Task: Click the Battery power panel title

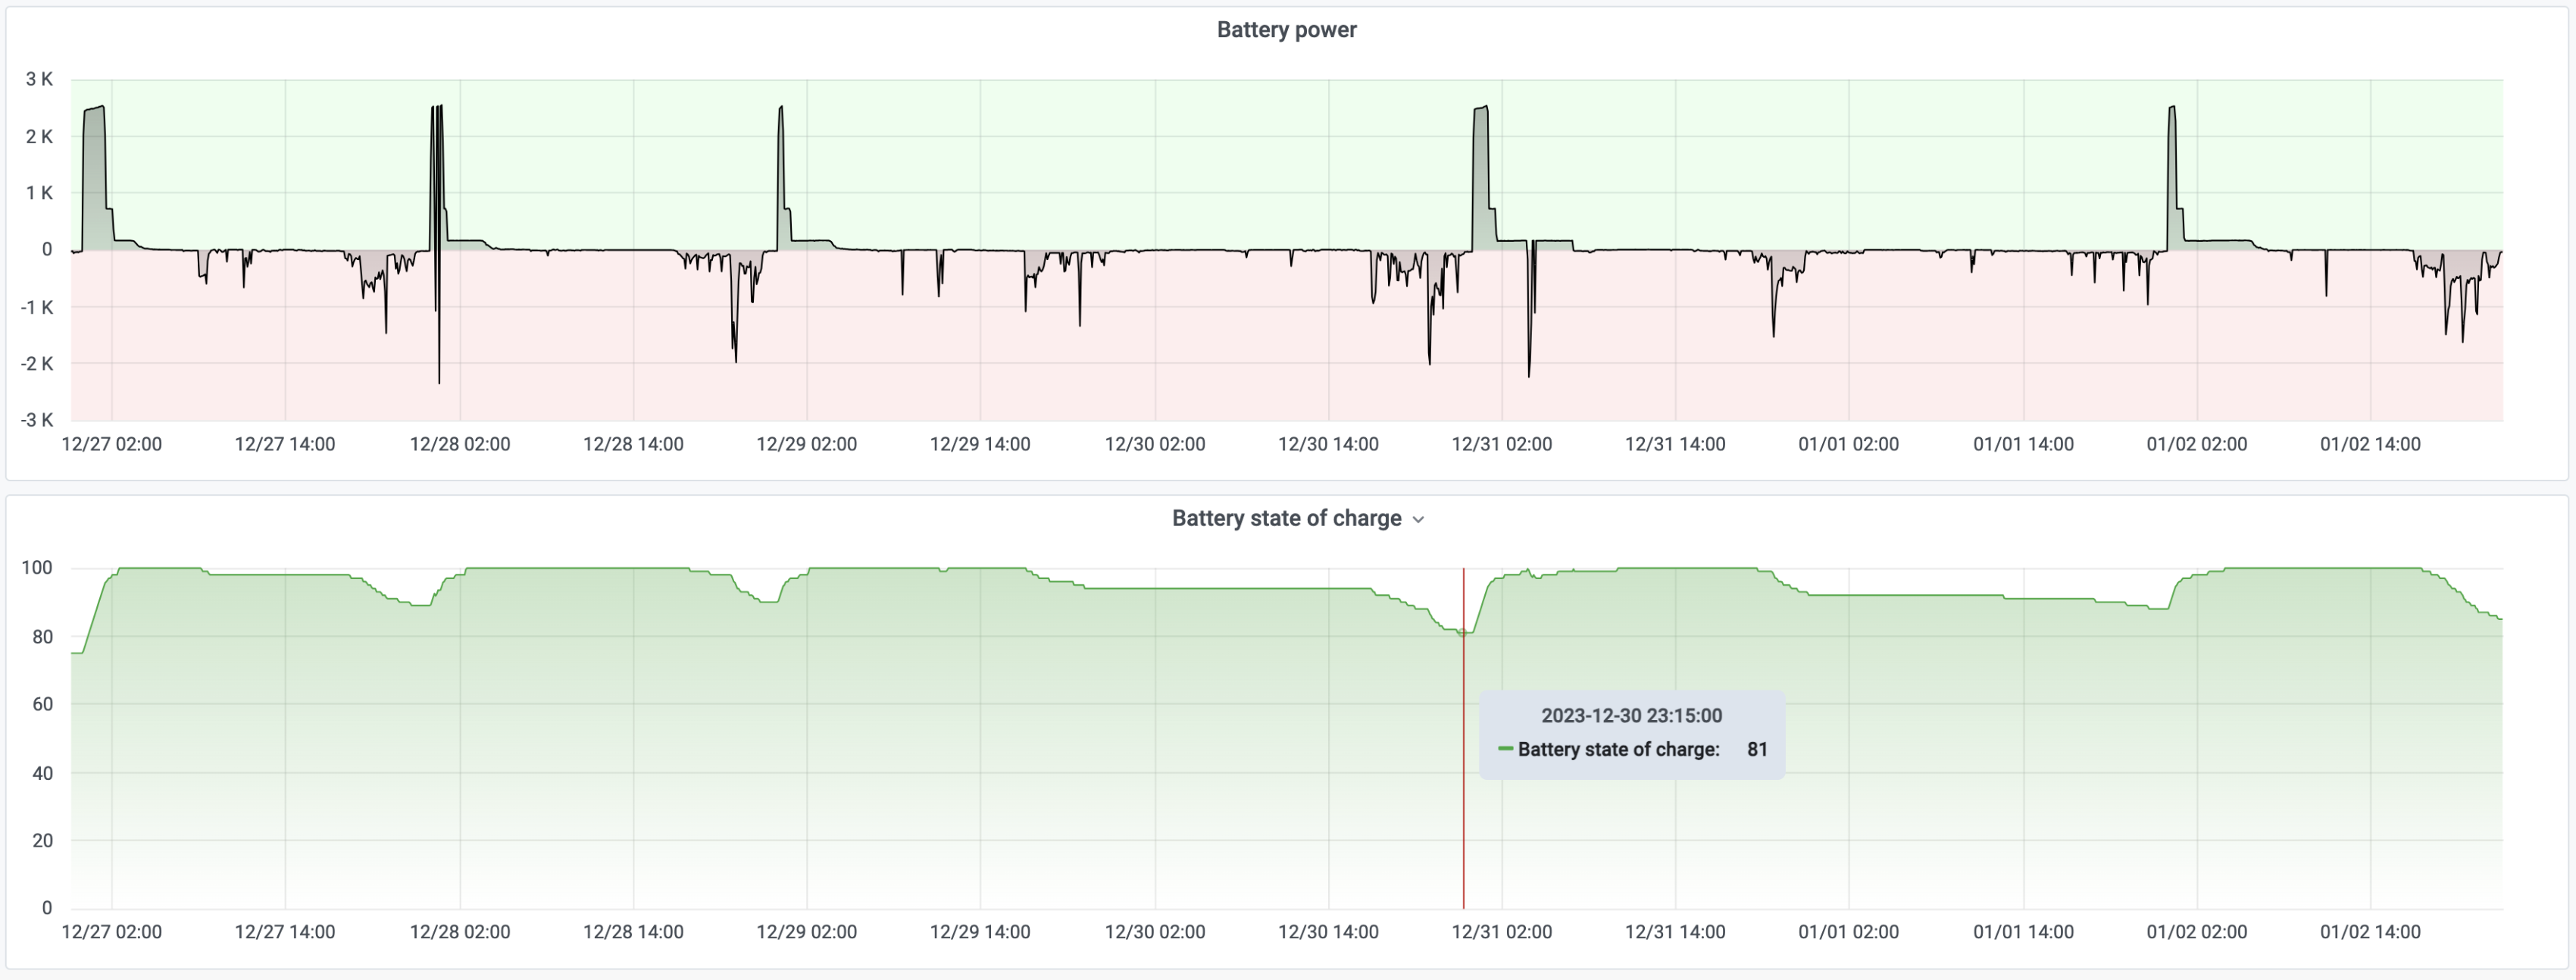Action: pyautogui.click(x=1286, y=30)
